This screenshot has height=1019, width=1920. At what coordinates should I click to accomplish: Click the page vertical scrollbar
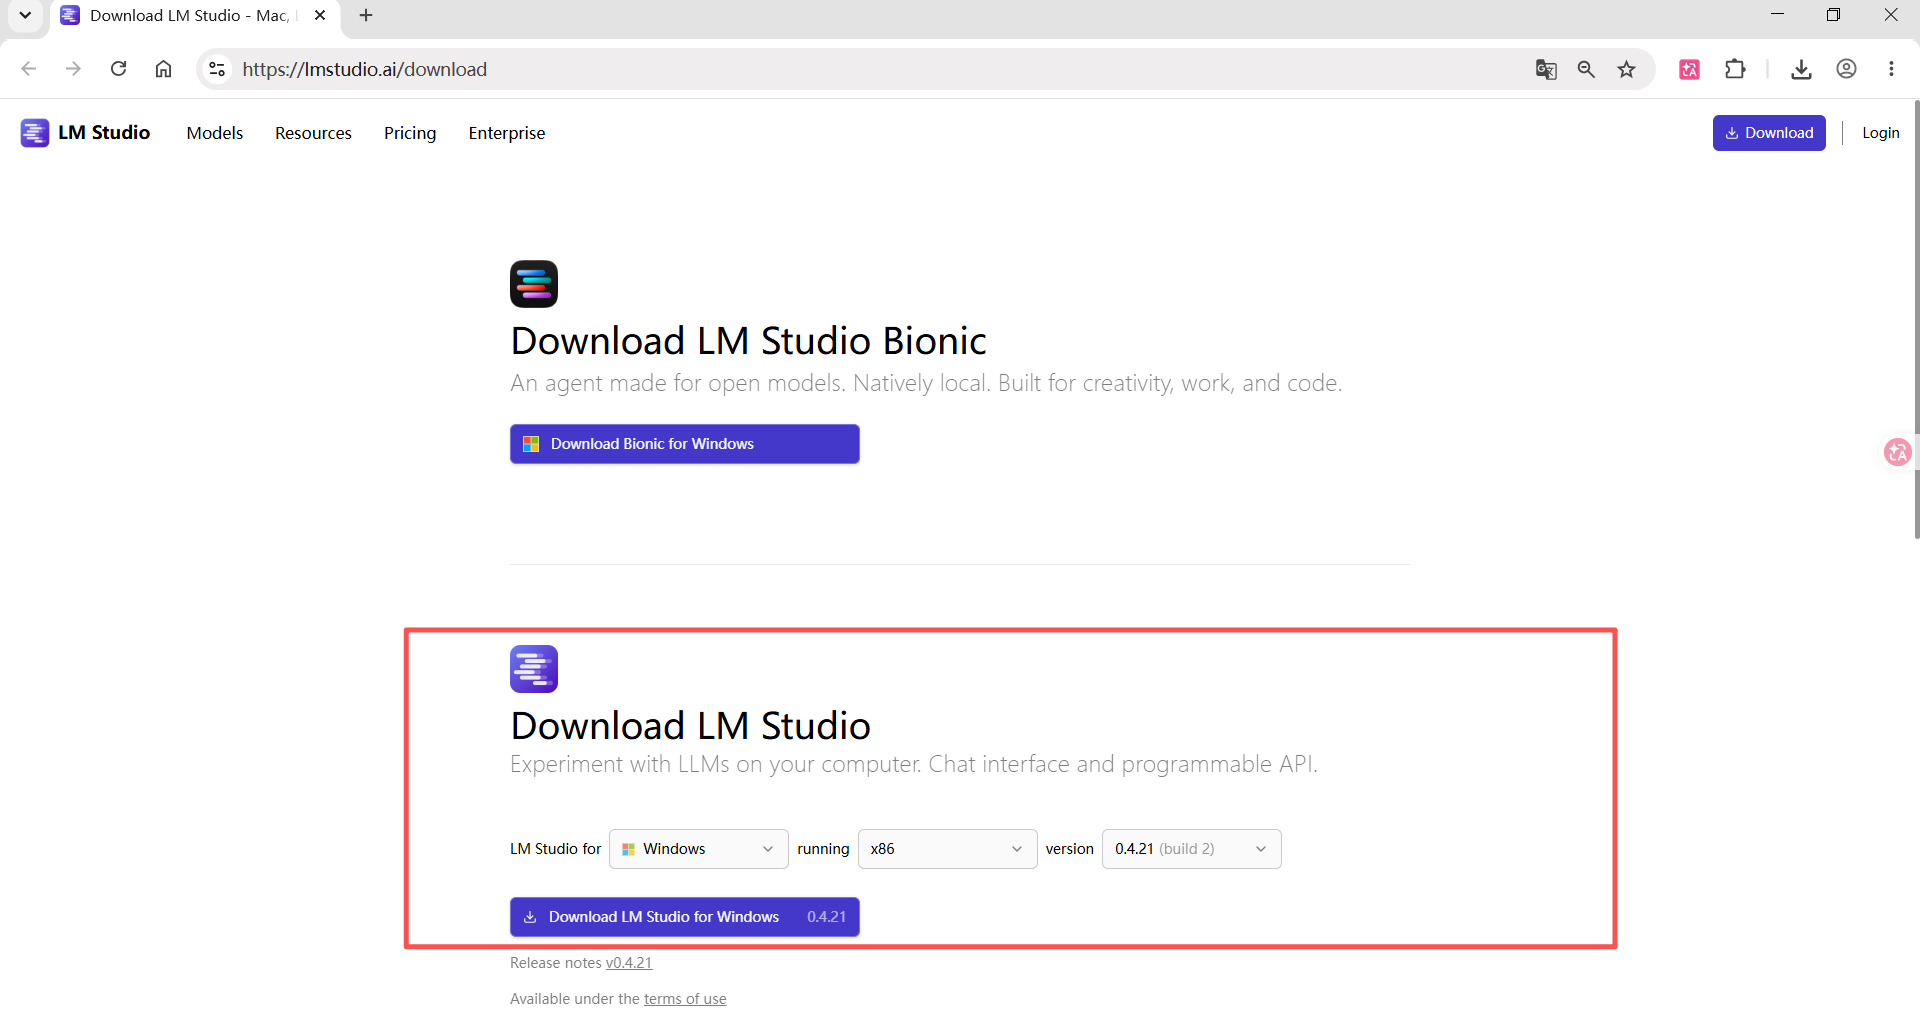point(1916,320)
